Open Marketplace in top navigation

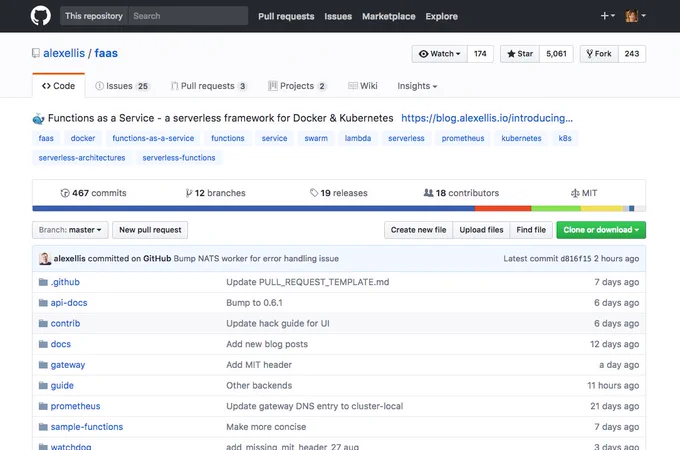(x=389, y=16)
